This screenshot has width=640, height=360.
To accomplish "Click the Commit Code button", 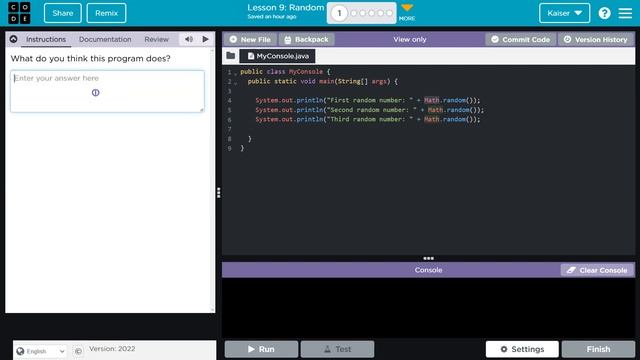I will (x=520, y=40).
